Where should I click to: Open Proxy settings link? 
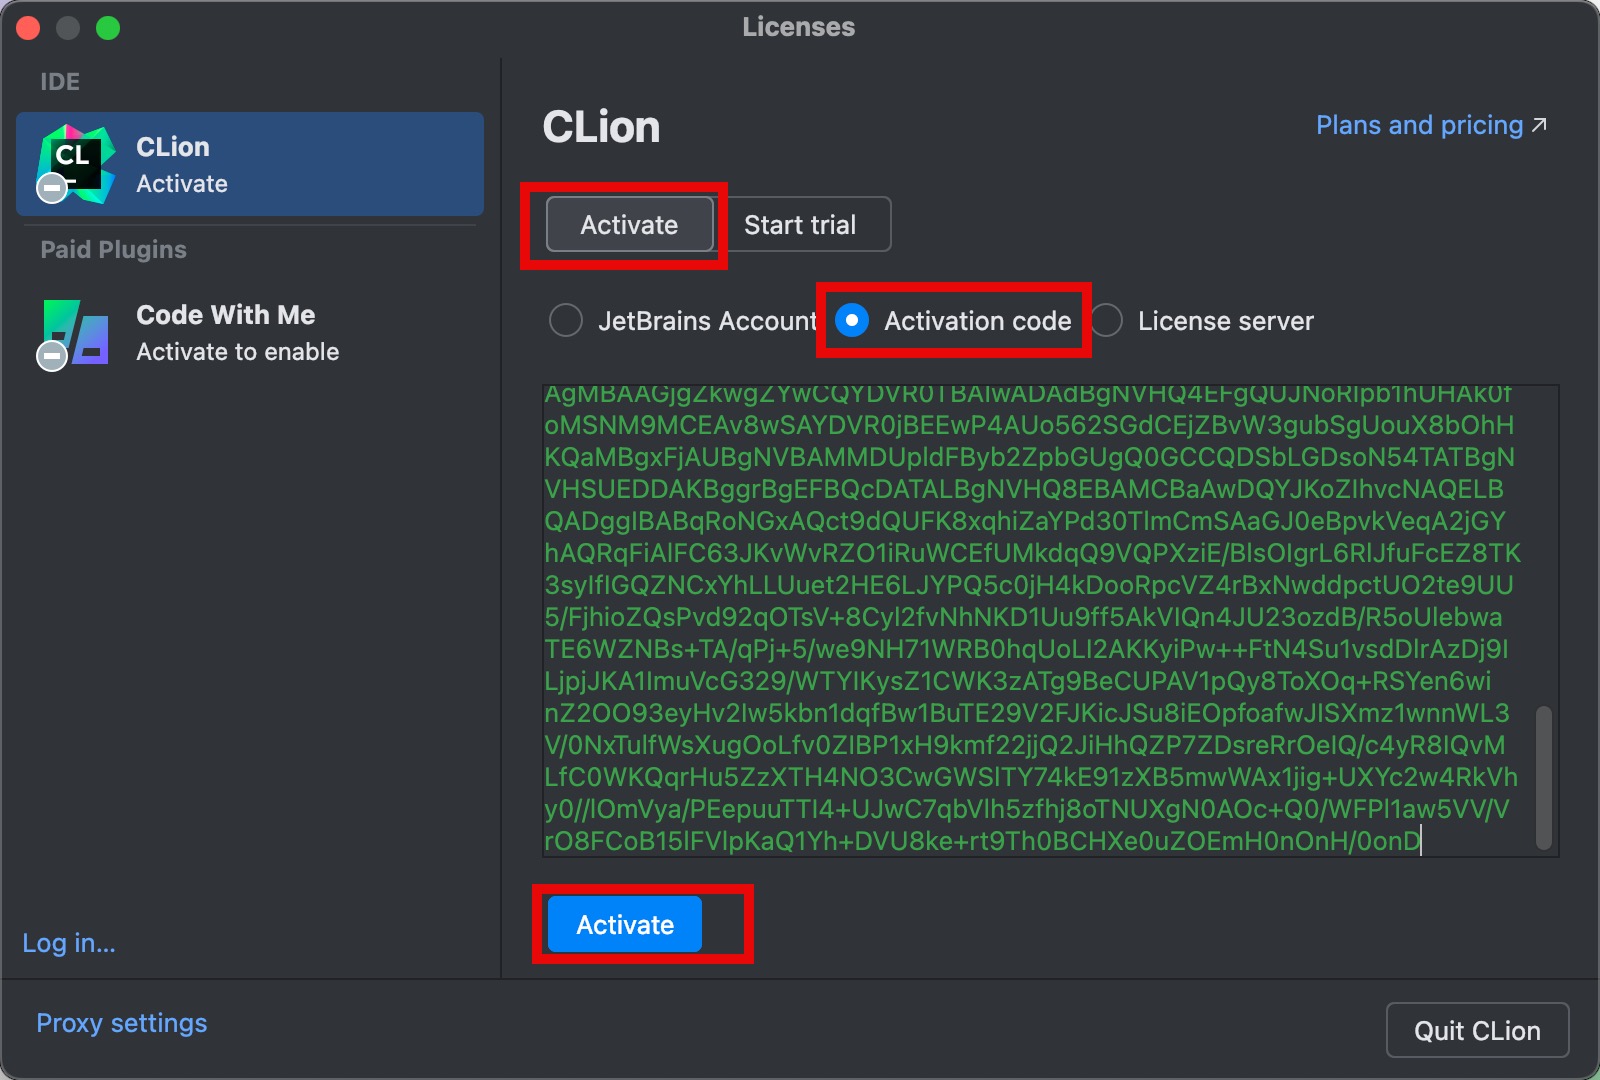pyautogui.click(x=122, y=1023)
